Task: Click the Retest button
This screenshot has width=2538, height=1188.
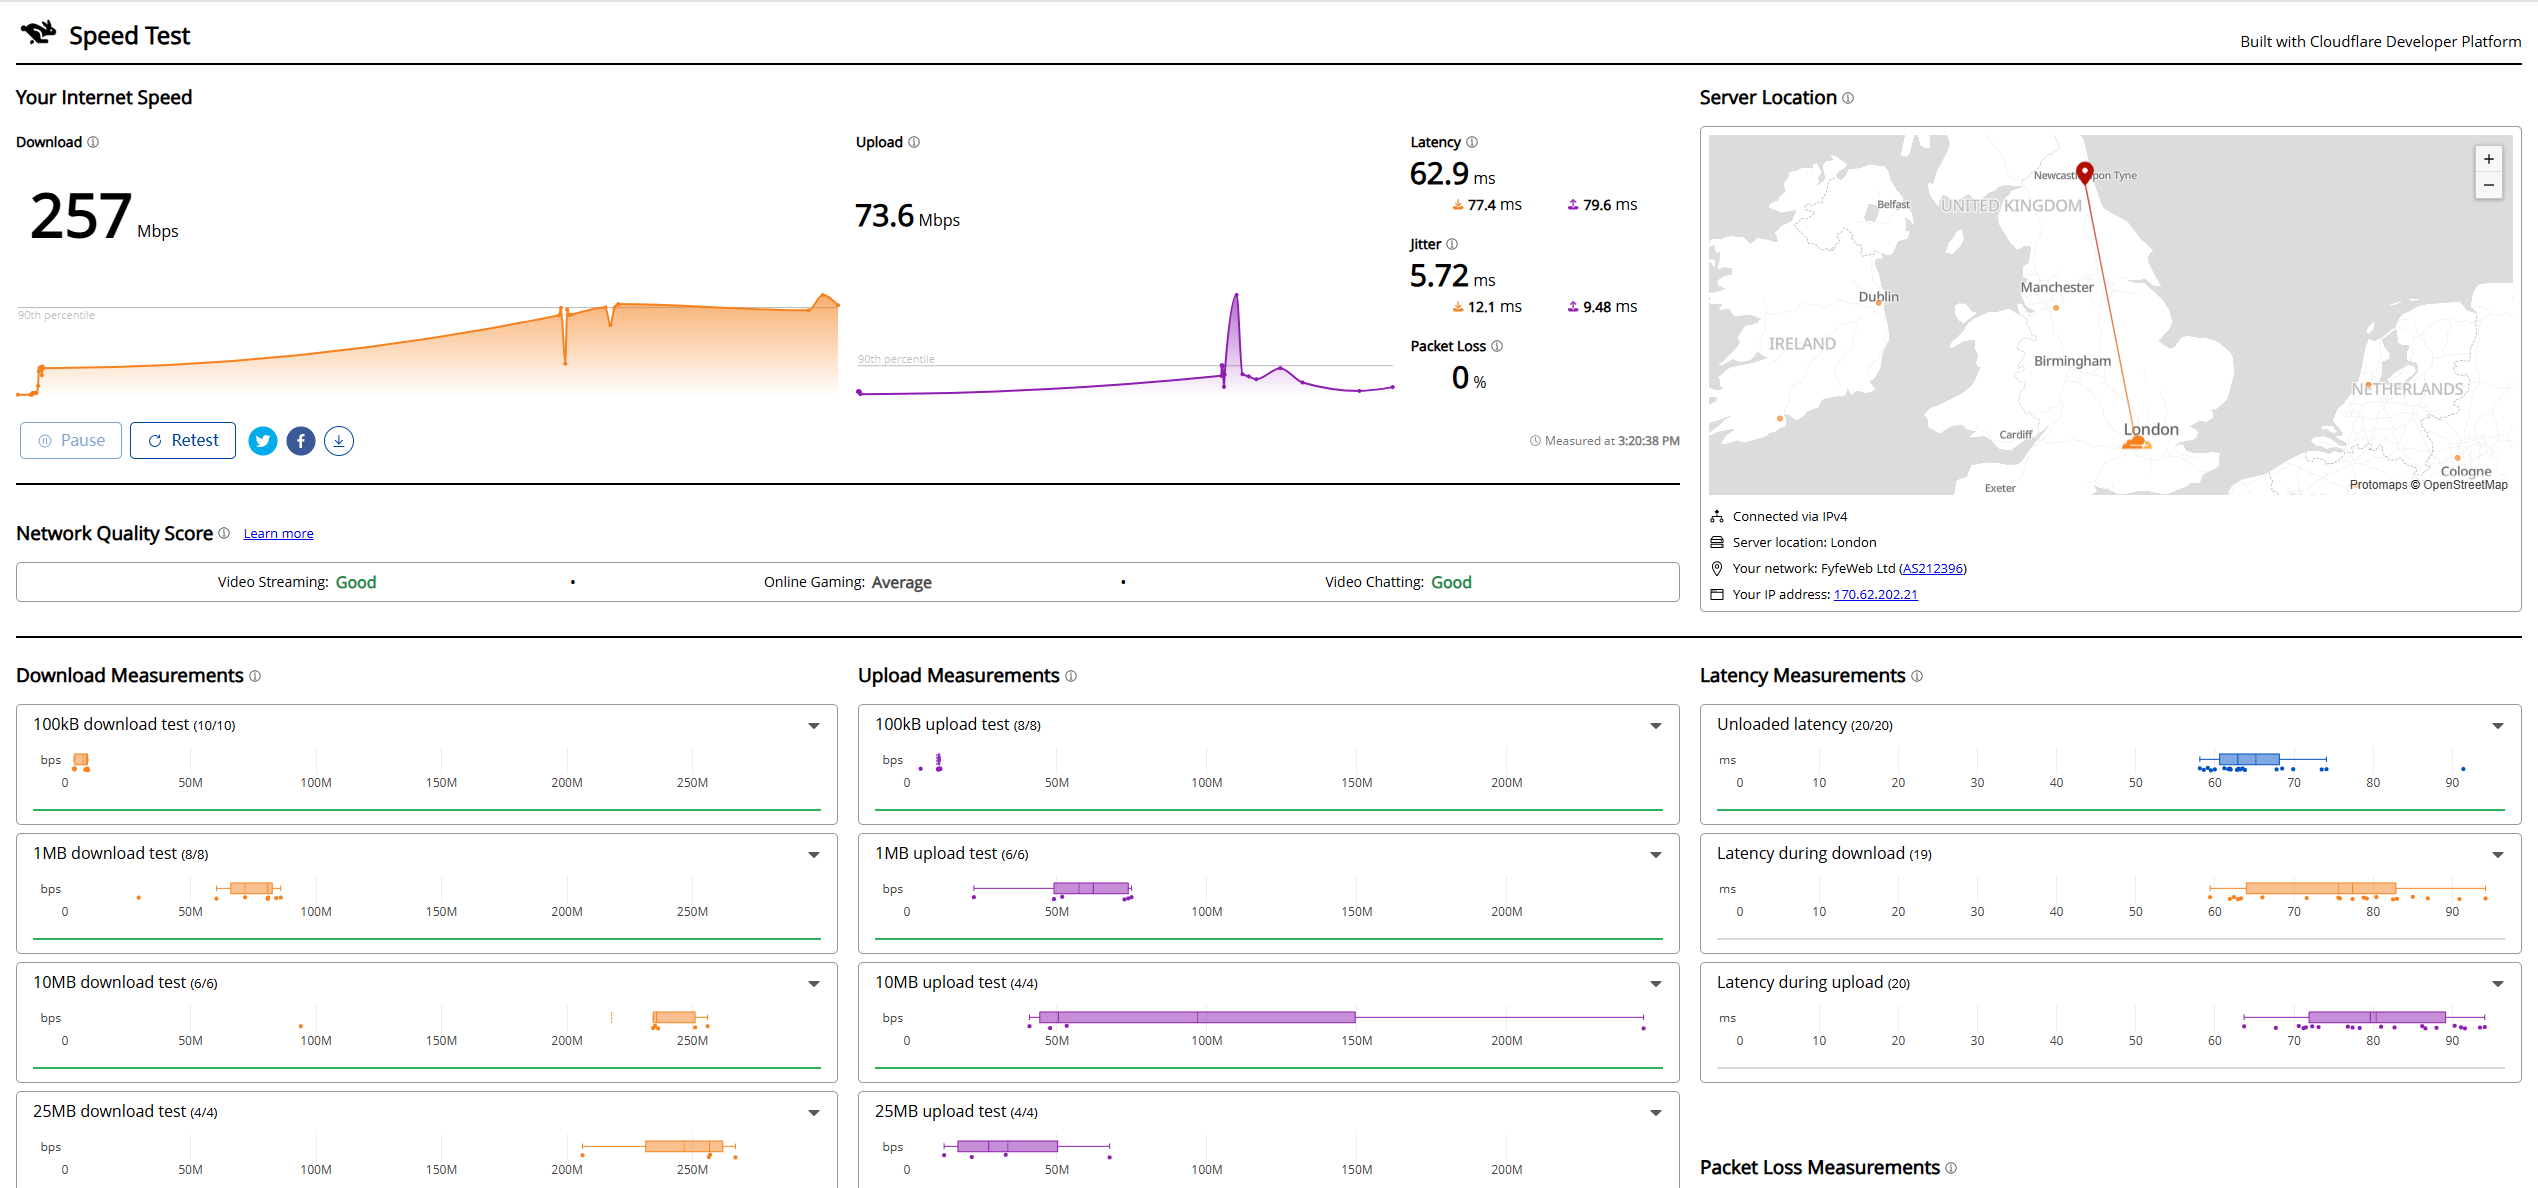Action: point(183,441)
